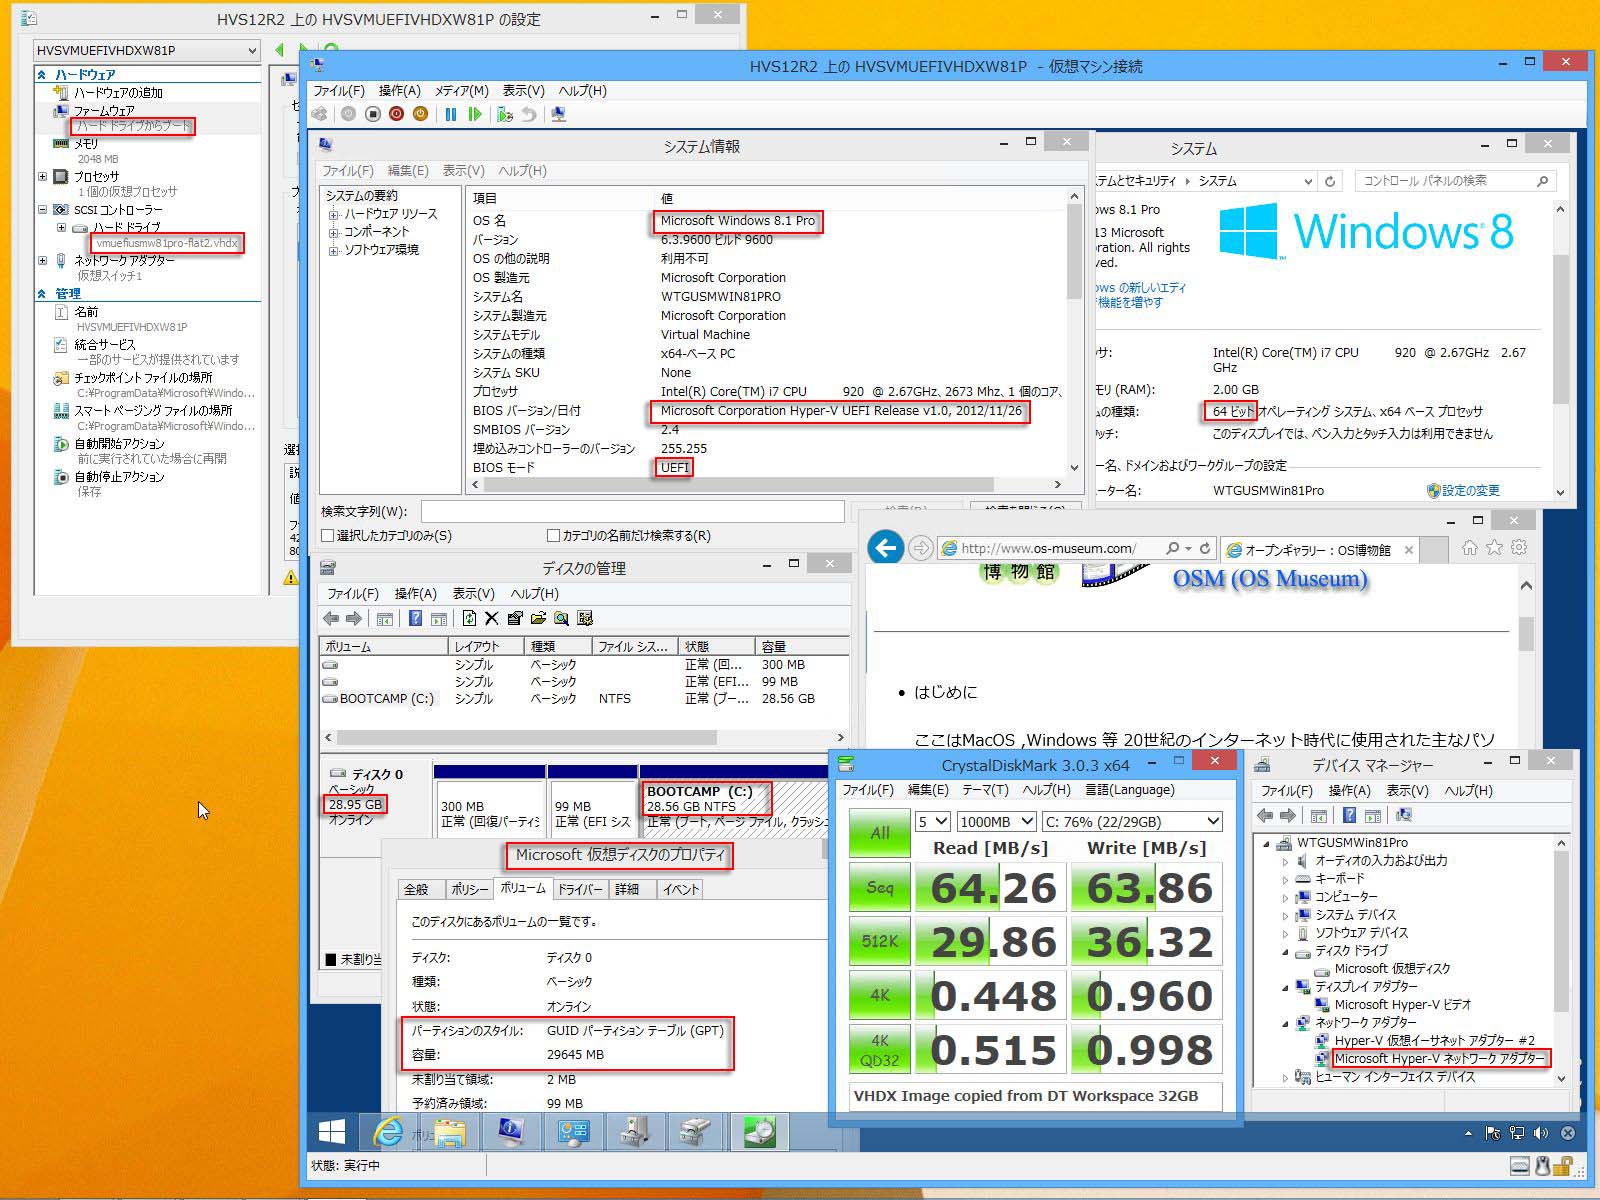The width and height of the screenshot is (1600, 1200).
Task: Click the Properties icon in Disk Management toolbar
Action: [x=515, y=618]
